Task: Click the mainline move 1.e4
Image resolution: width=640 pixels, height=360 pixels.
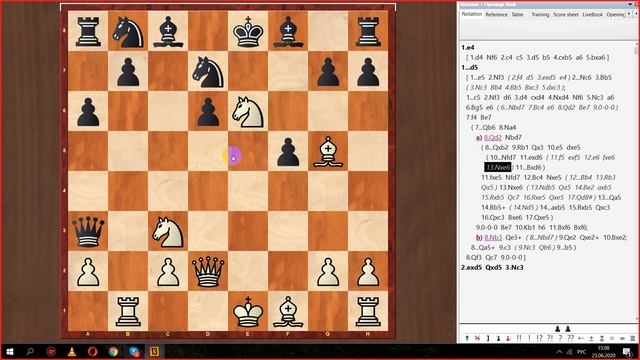Action: click(x=468, y=47)
